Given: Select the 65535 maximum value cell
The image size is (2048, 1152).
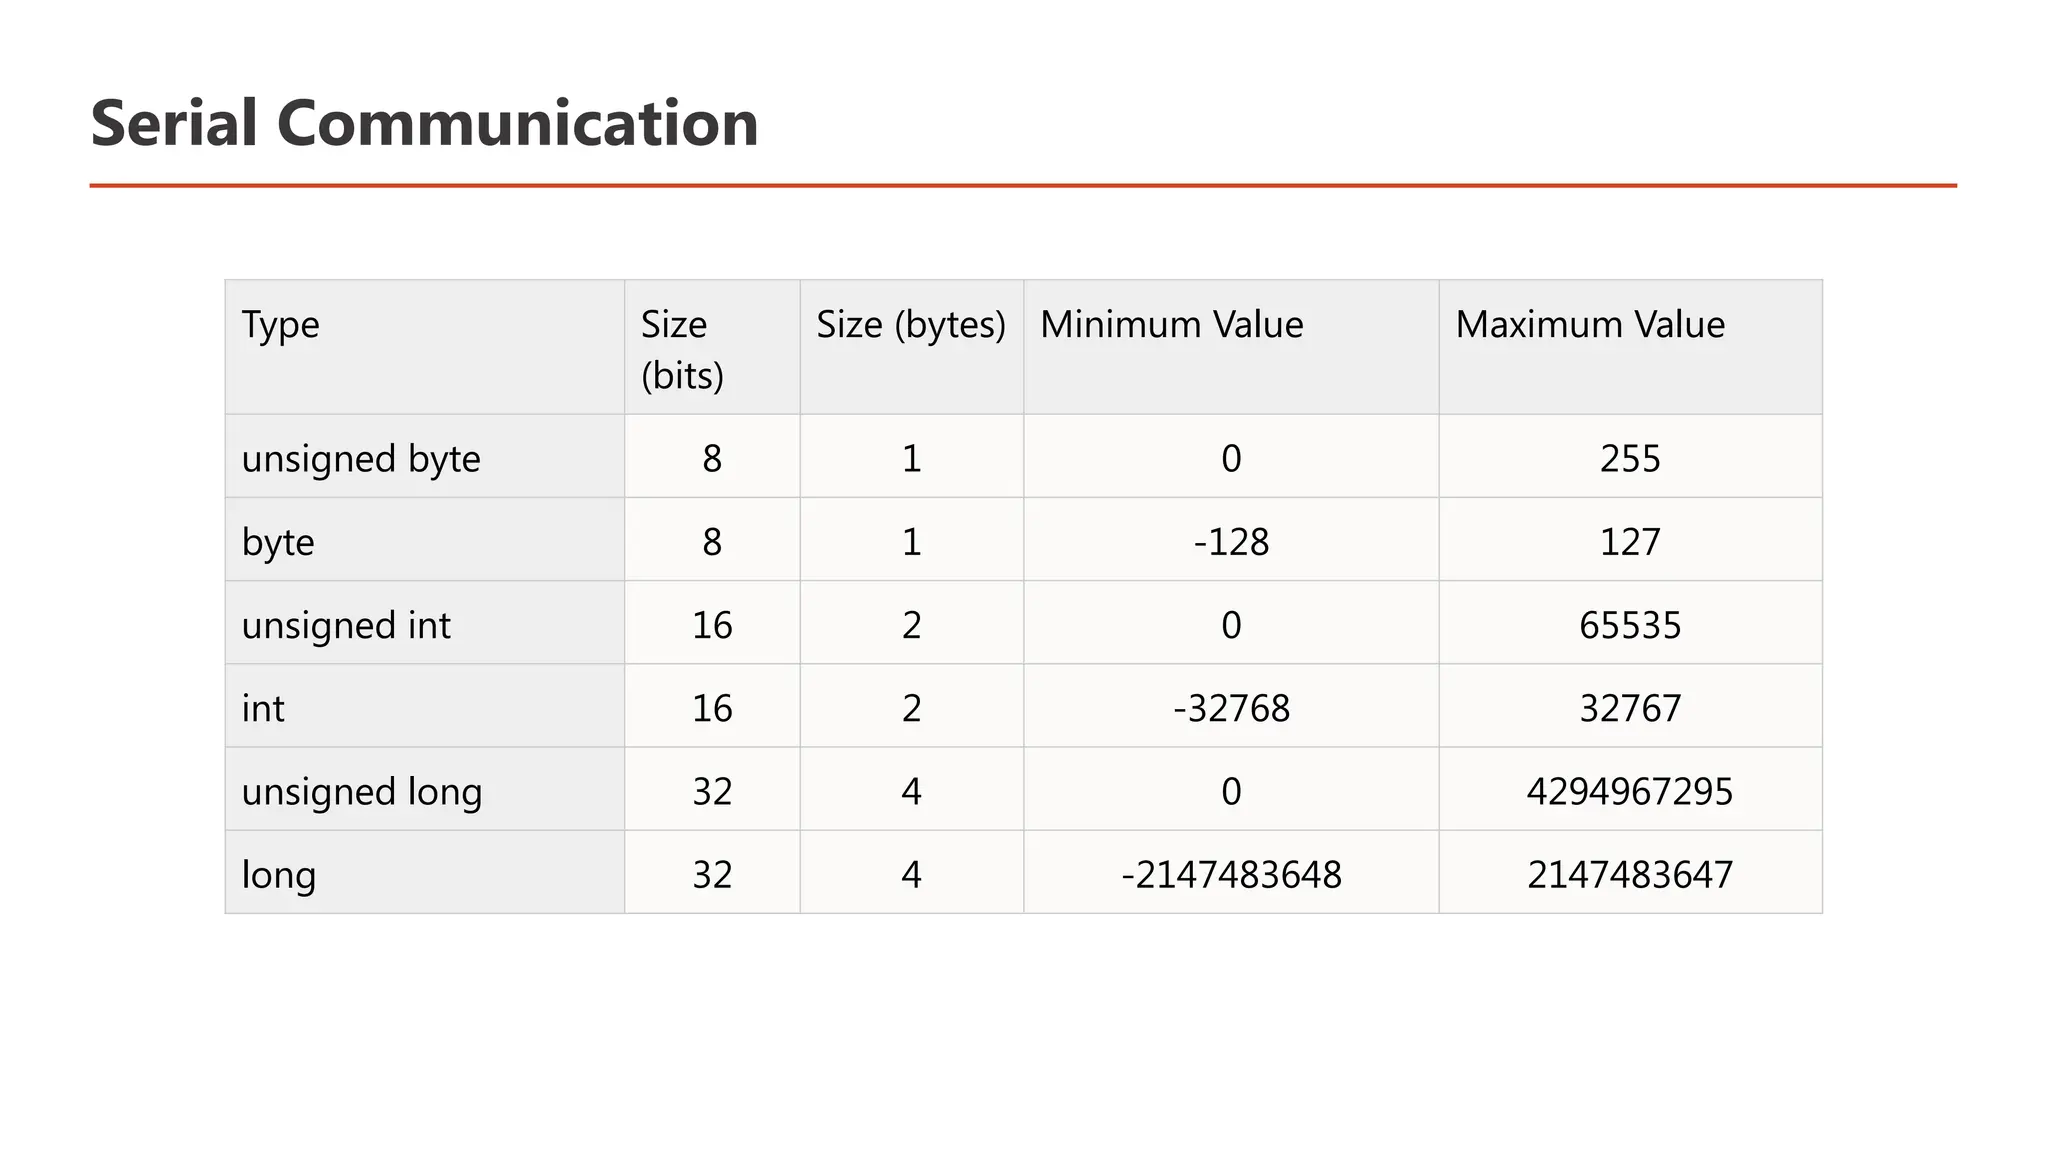Looking at the screenshot, I should (1630, 622).
